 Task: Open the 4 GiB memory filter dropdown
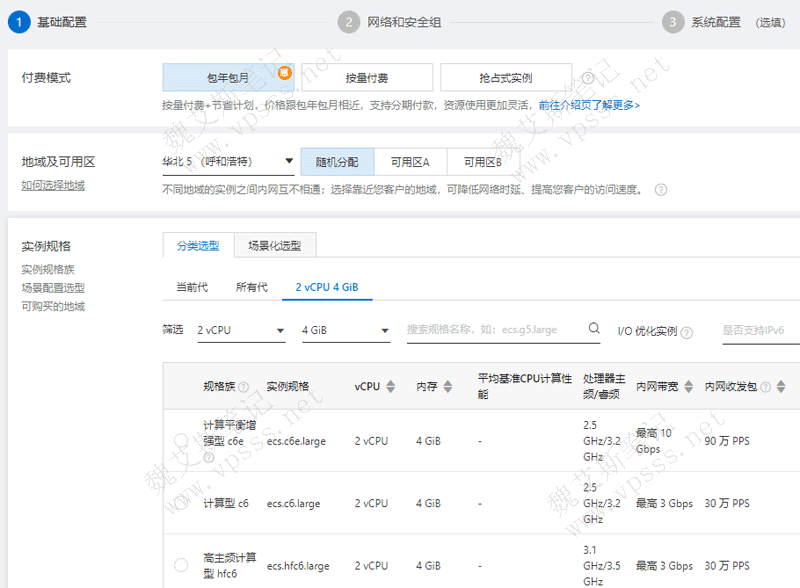[x=345, y=330]
